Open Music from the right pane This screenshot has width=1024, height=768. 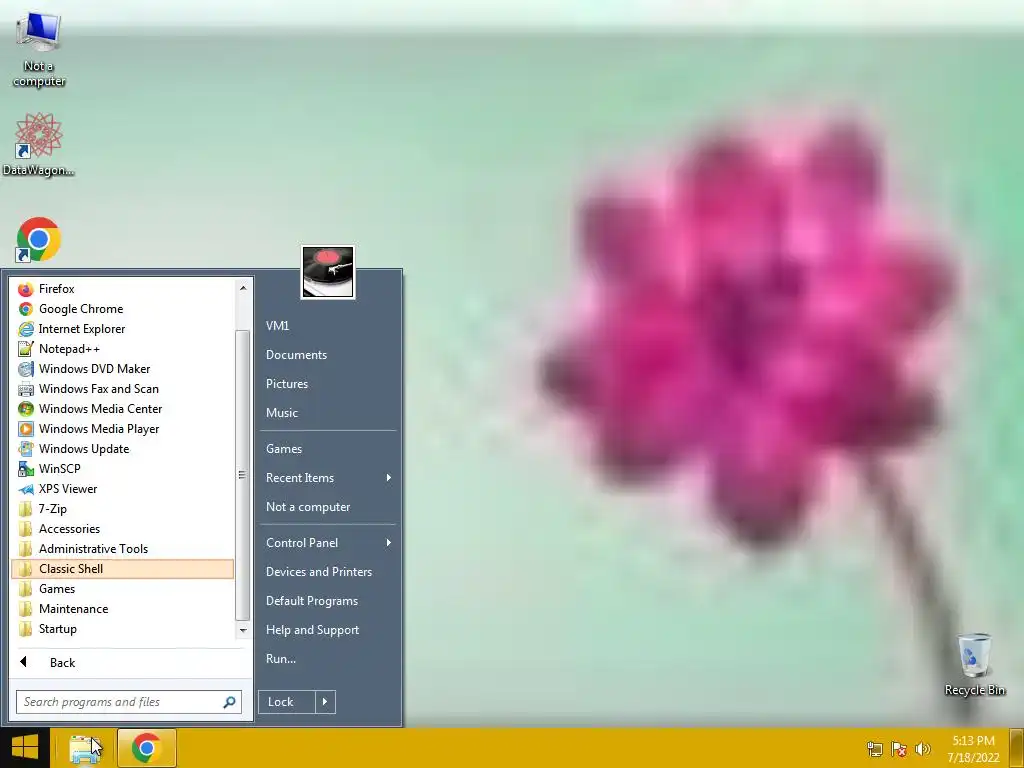point(328,413)
